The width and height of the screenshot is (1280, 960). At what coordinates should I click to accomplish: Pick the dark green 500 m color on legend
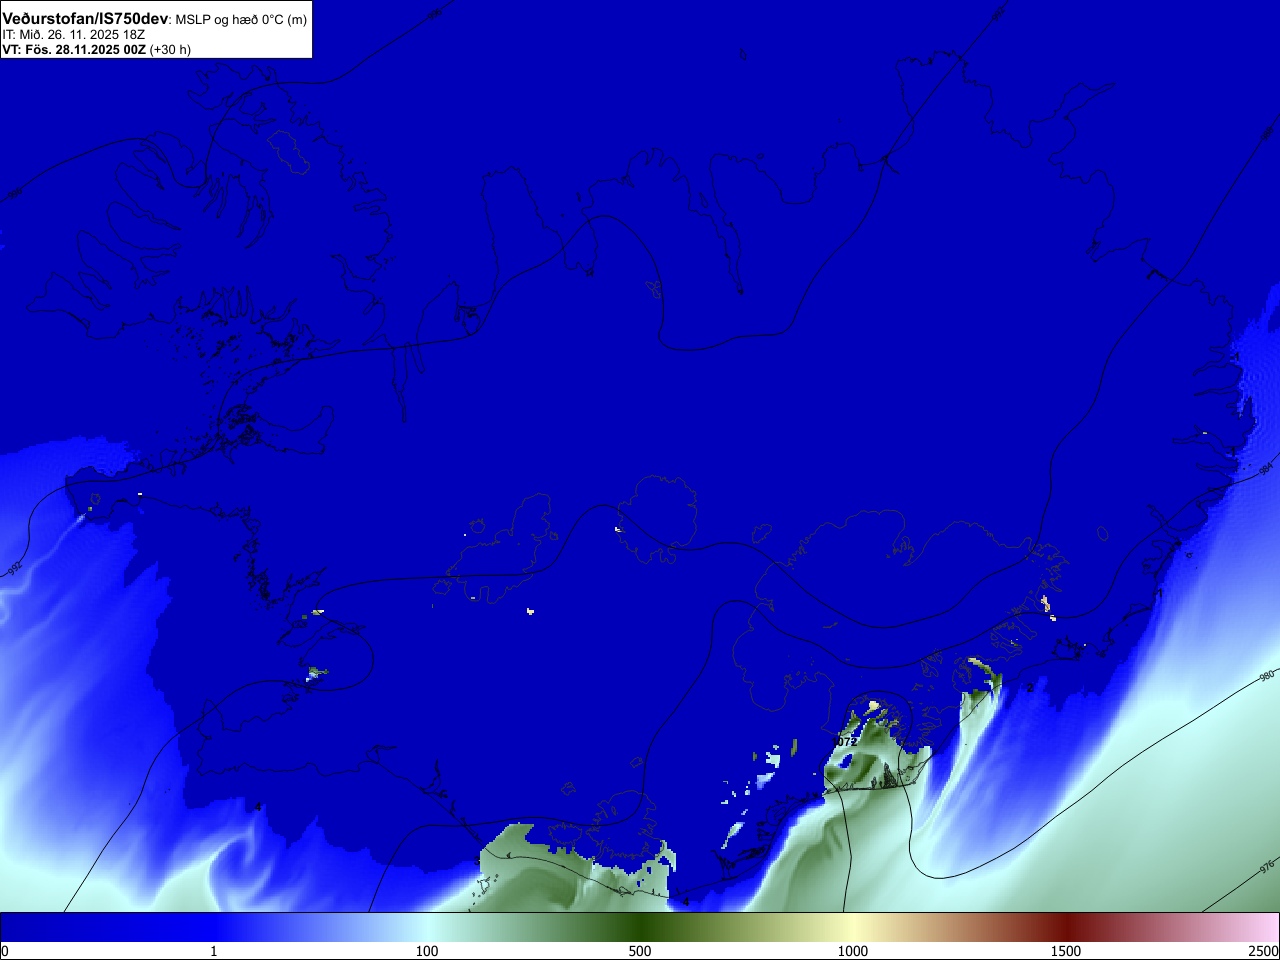pyautogui.click(x=640, y=928)
